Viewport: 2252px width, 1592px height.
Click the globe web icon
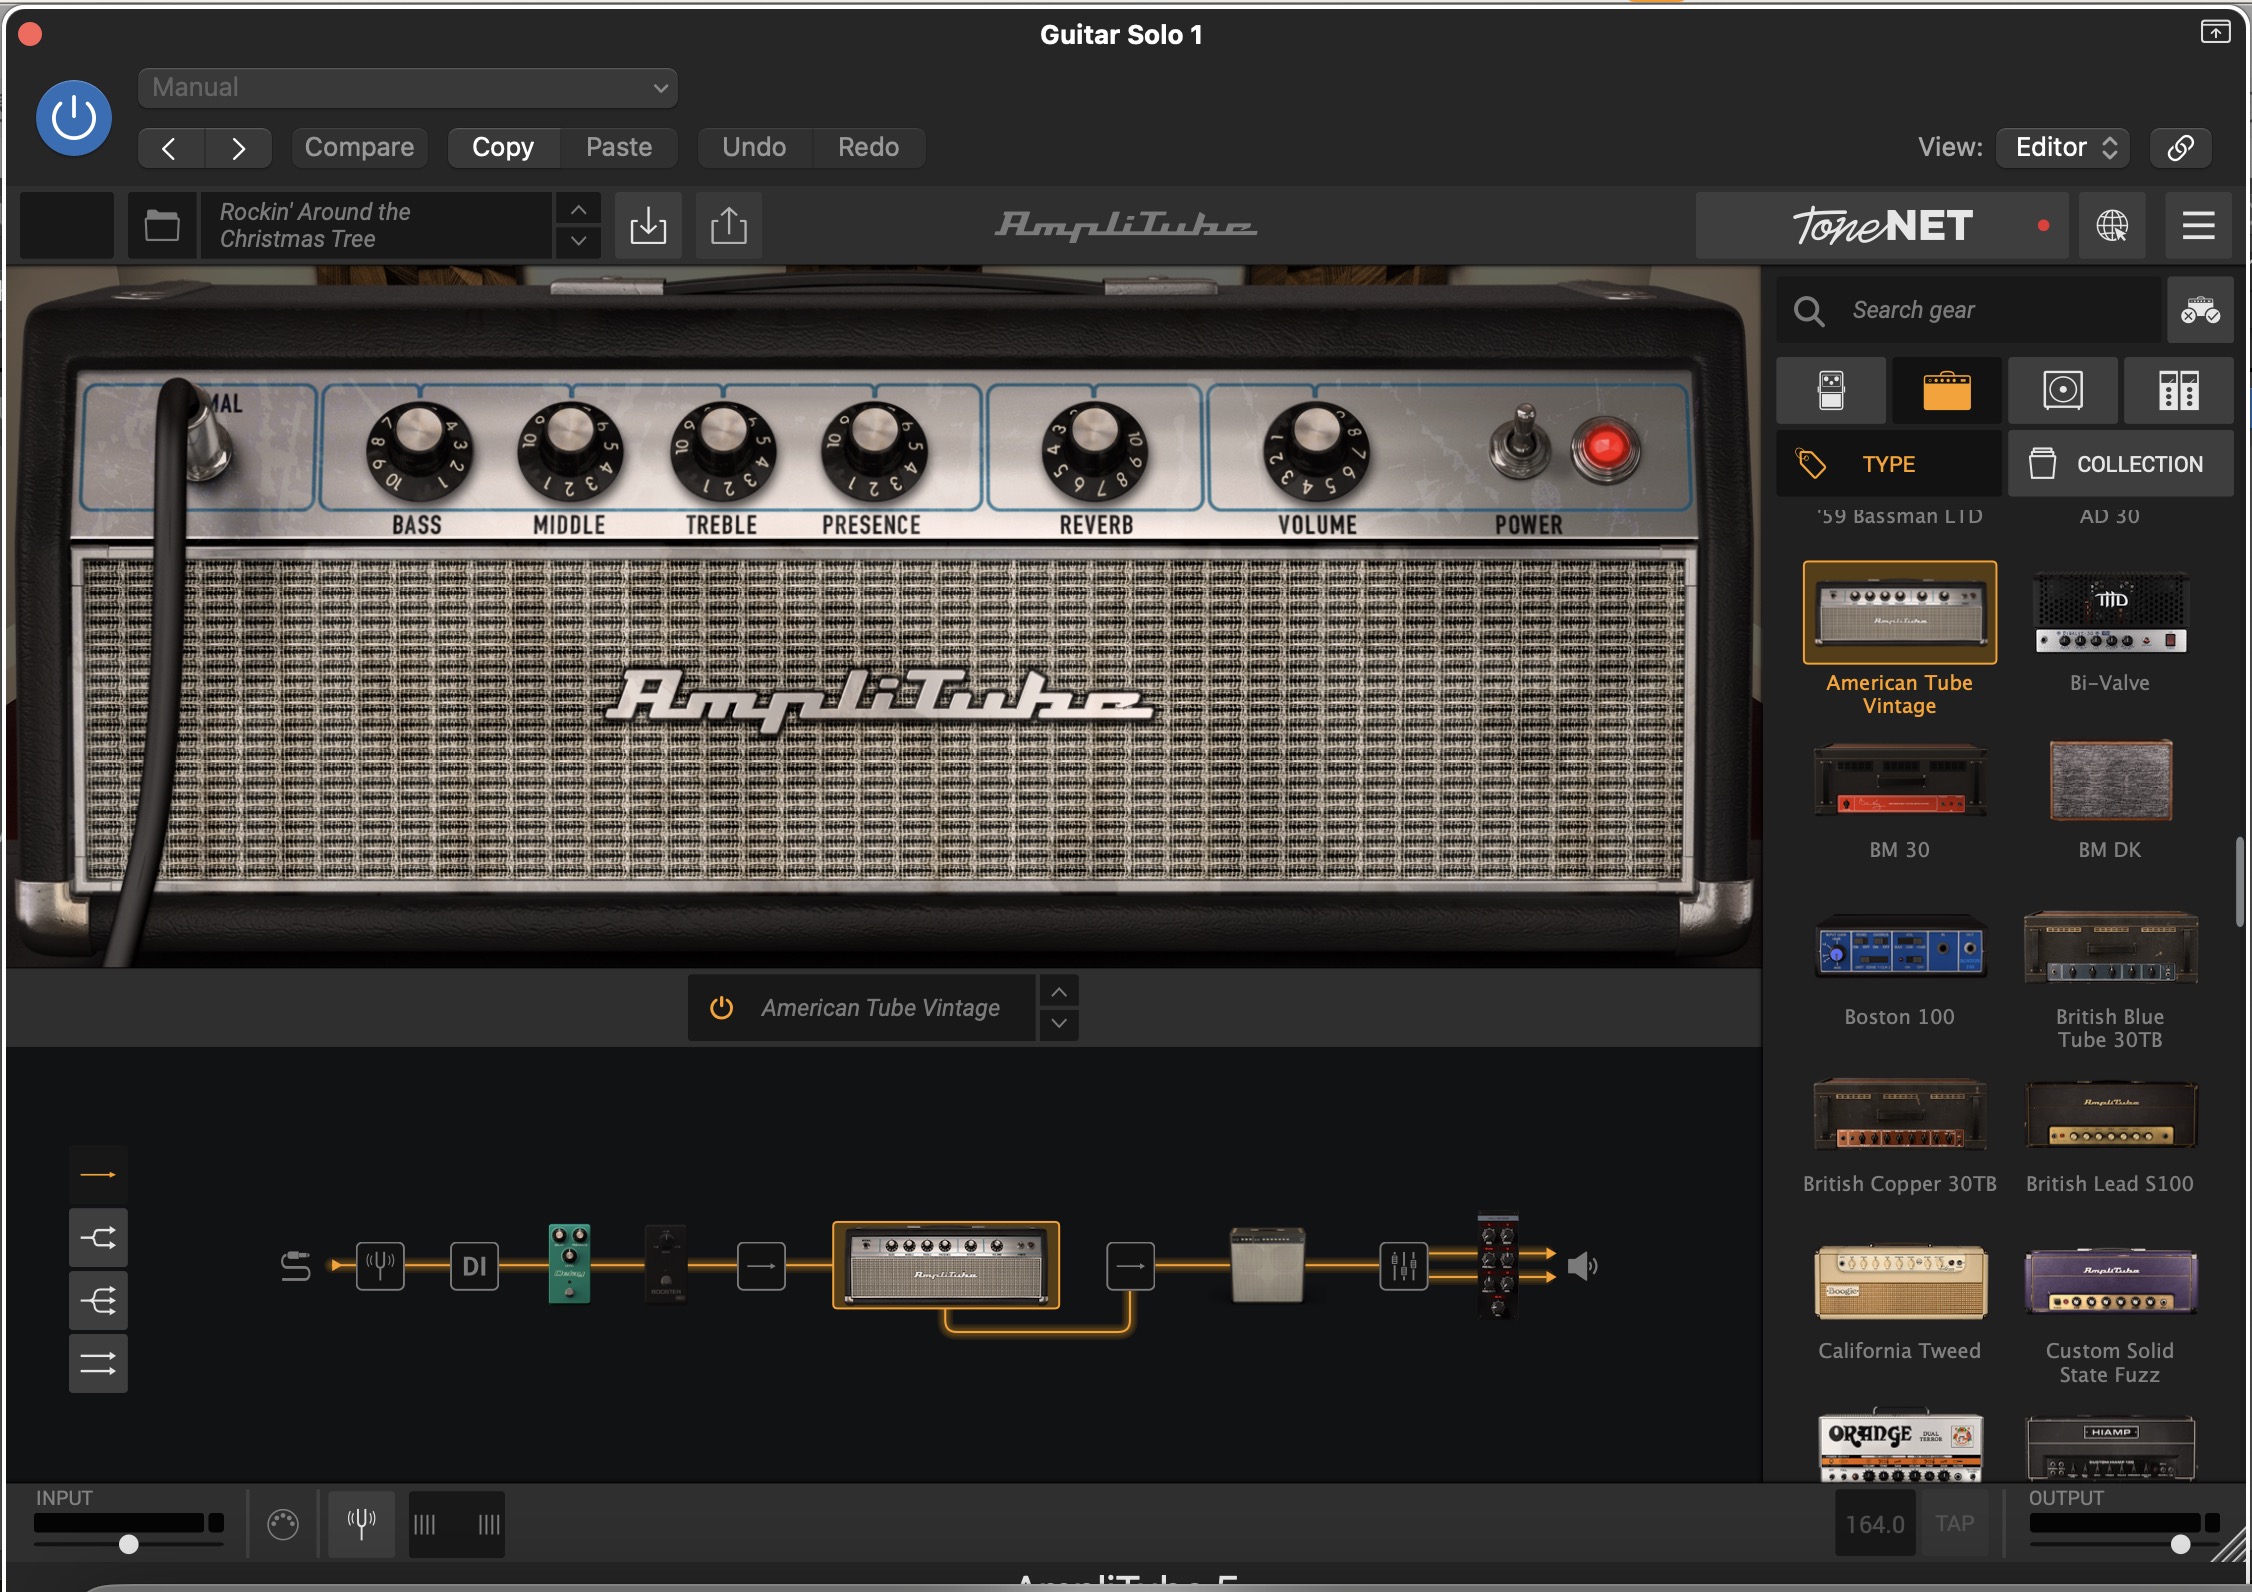2112,226
